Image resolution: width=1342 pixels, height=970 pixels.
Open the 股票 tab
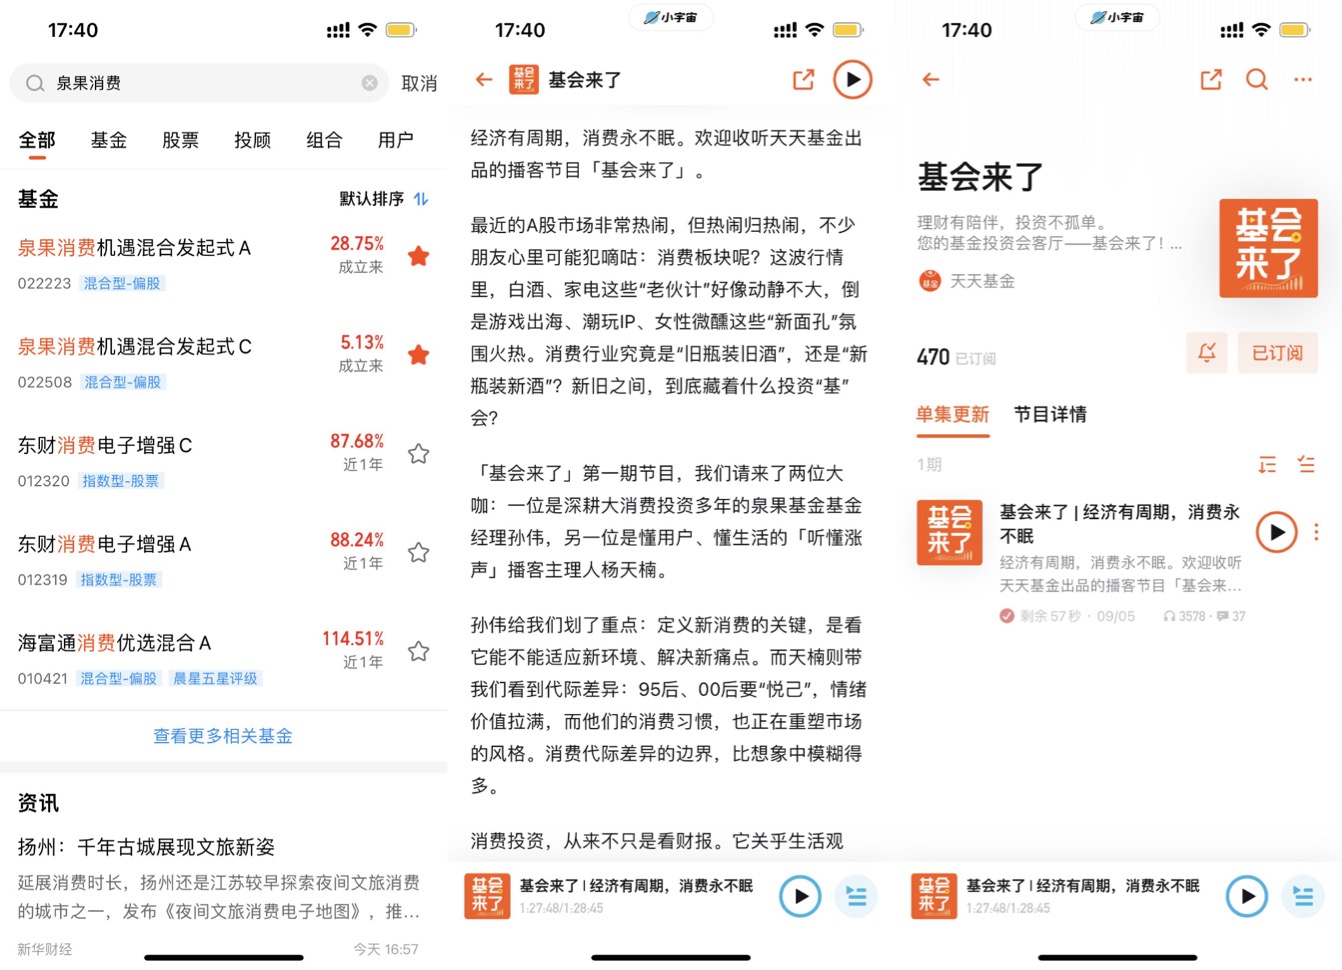181,140
